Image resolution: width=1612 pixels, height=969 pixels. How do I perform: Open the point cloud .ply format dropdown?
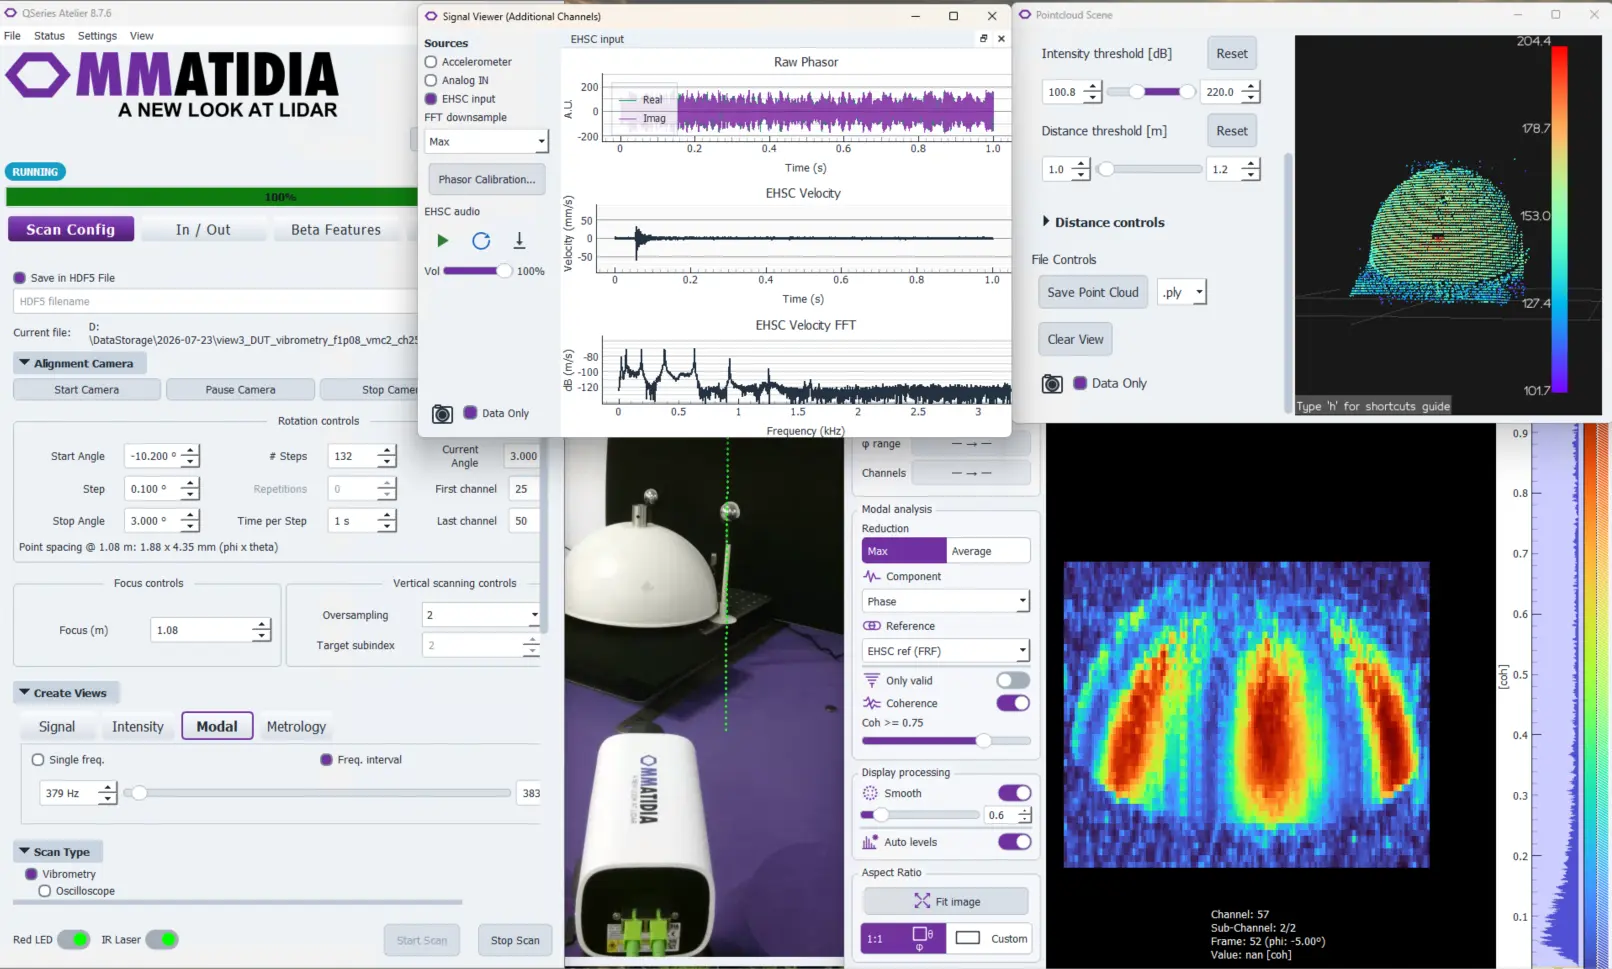[1182, 292]
